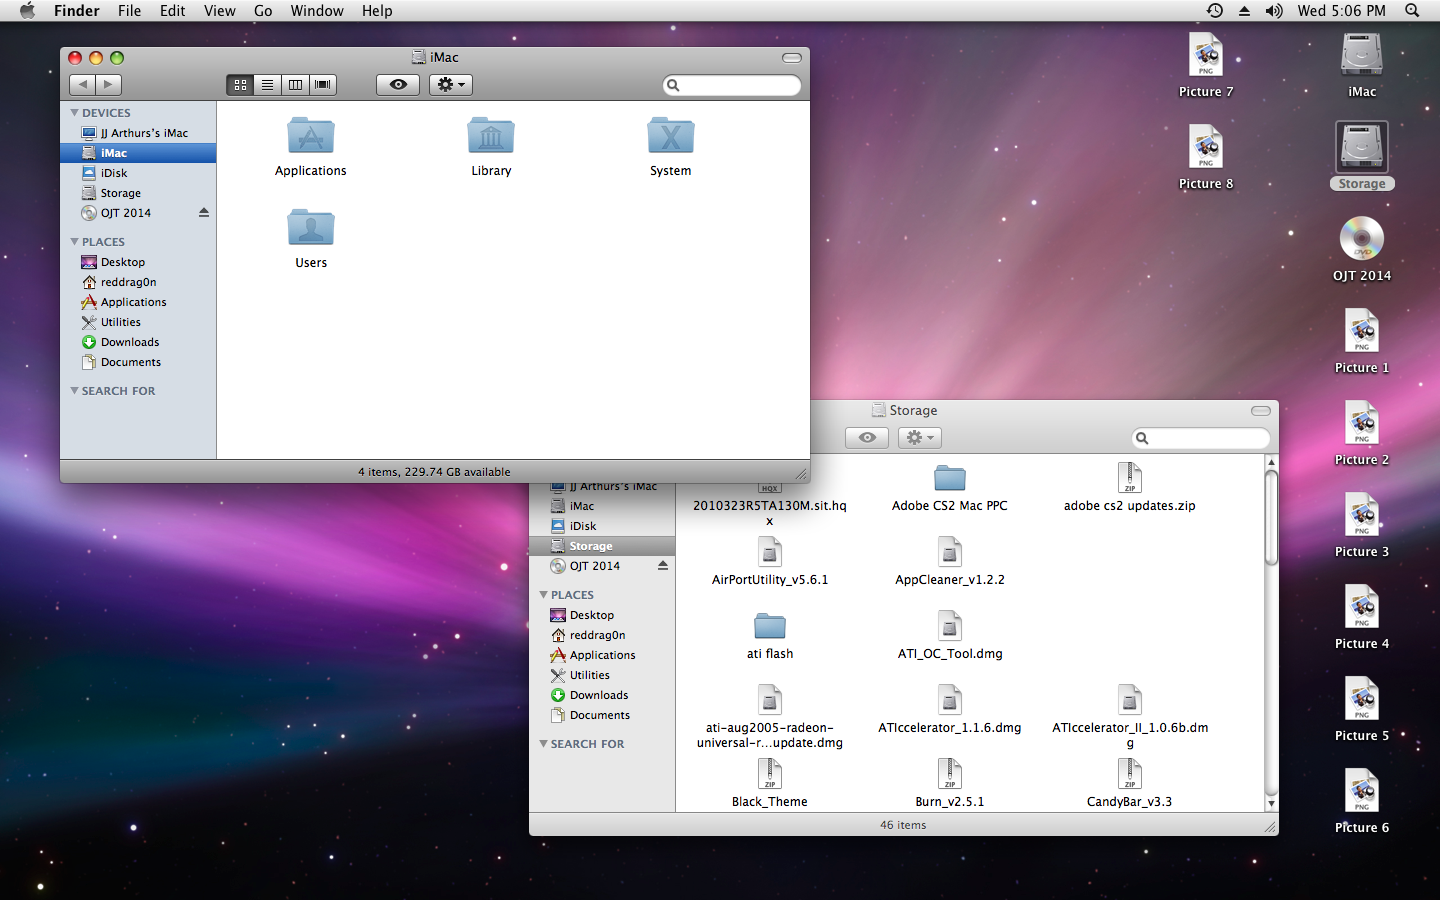Click the search field in iMac window
Screen dimensions: 1440x900
[x=732, y=85]
